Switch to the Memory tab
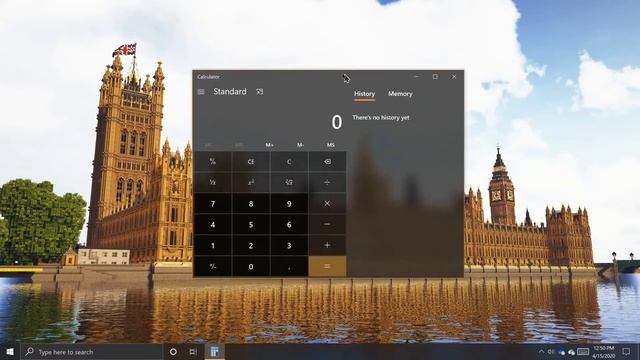 400,94
